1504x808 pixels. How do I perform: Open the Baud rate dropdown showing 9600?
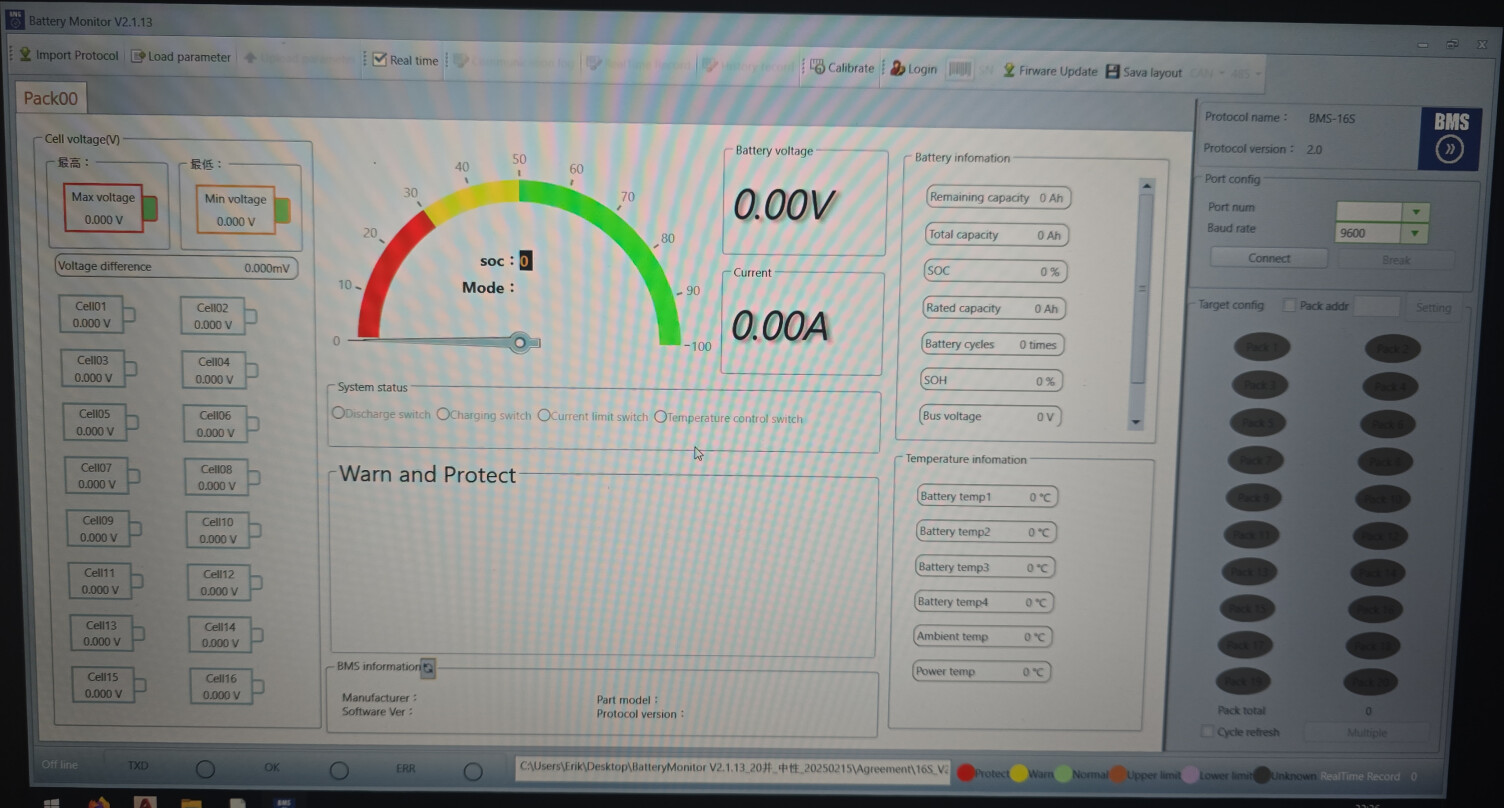tap(1414, 234)
